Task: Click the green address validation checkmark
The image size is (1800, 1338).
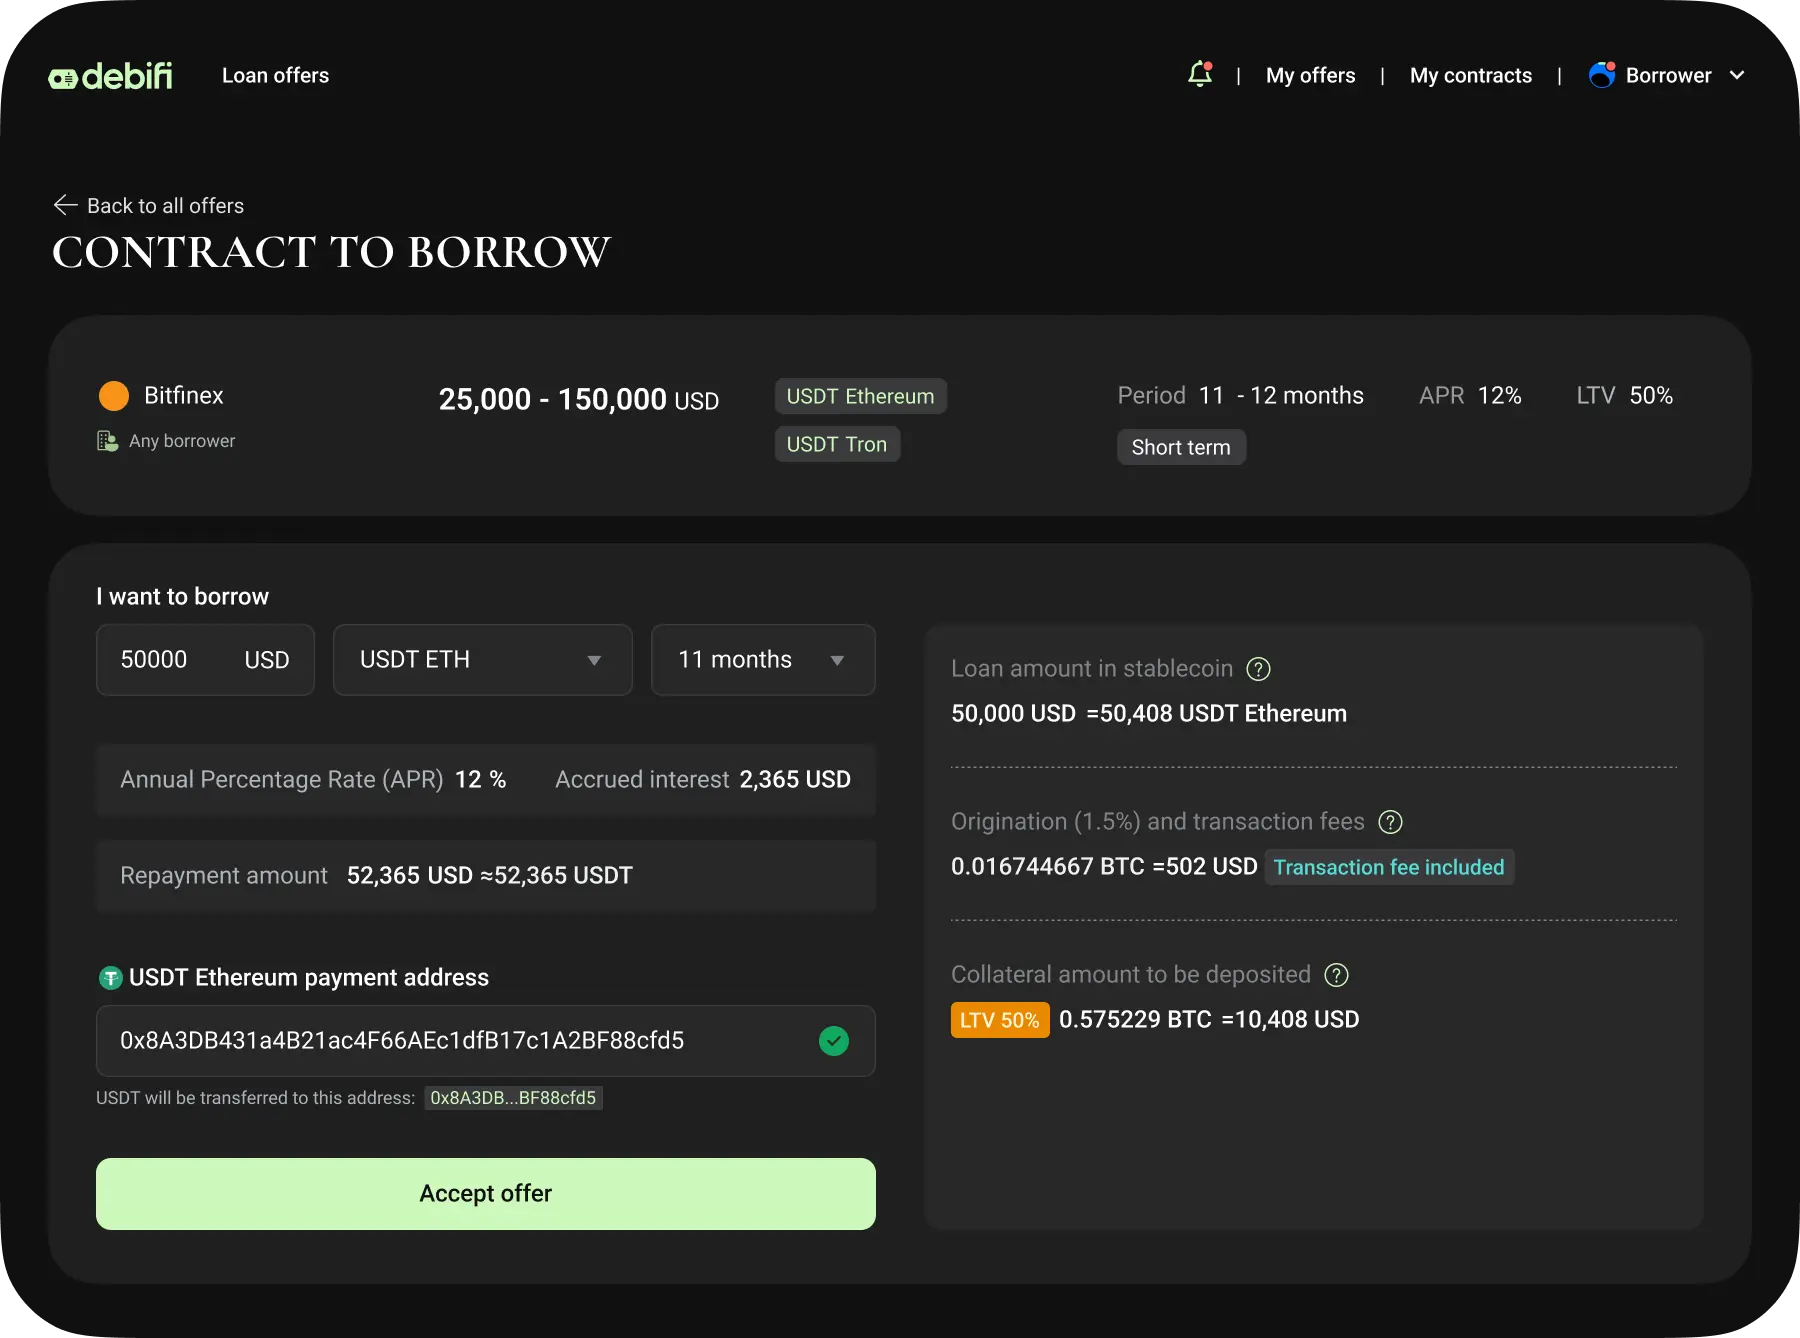Action: pyautogui.click(x=833, y=1041)
